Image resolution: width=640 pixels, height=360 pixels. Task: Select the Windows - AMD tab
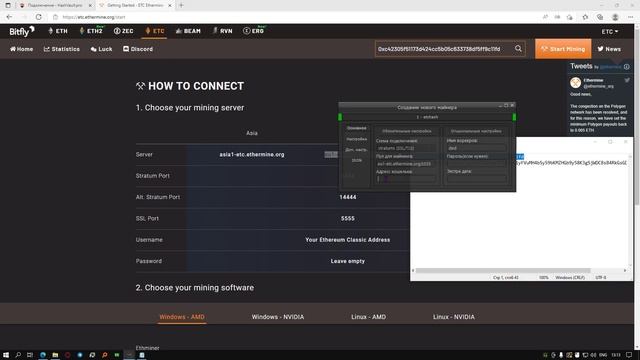click(x=182, y=317)
